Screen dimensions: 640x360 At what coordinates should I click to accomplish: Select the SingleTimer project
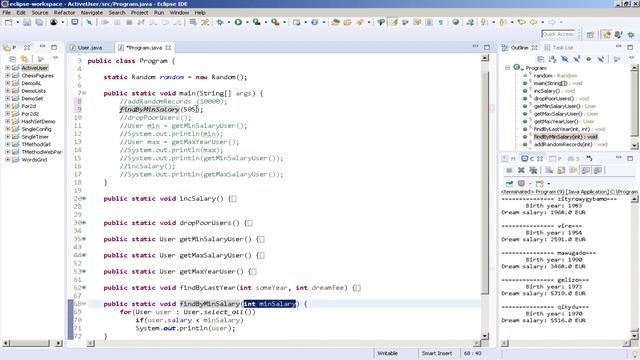point(35,137)
